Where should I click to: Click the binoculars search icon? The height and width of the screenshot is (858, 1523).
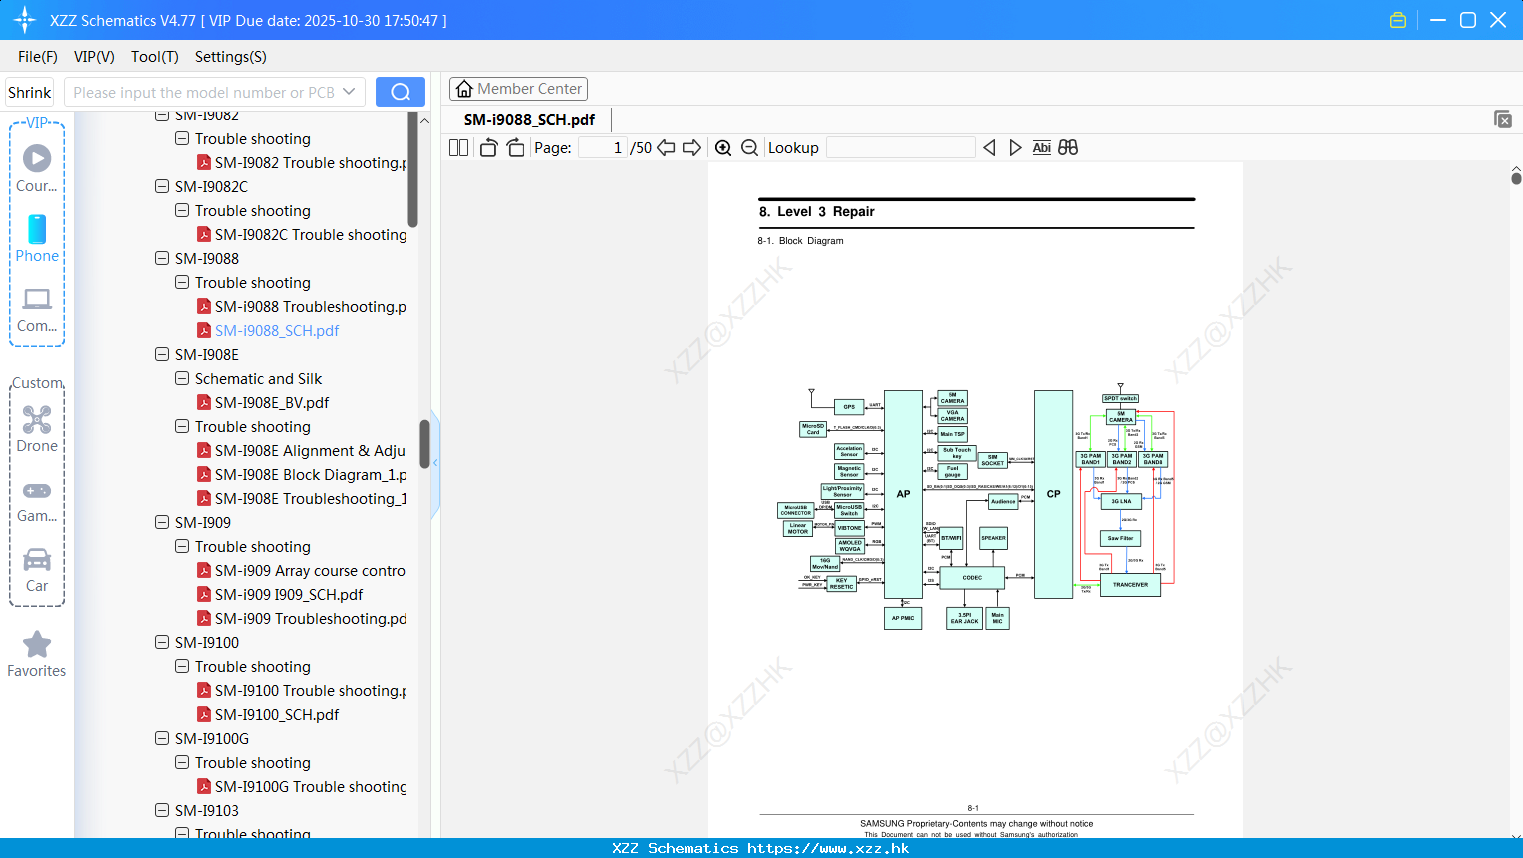click(1068, 148)
